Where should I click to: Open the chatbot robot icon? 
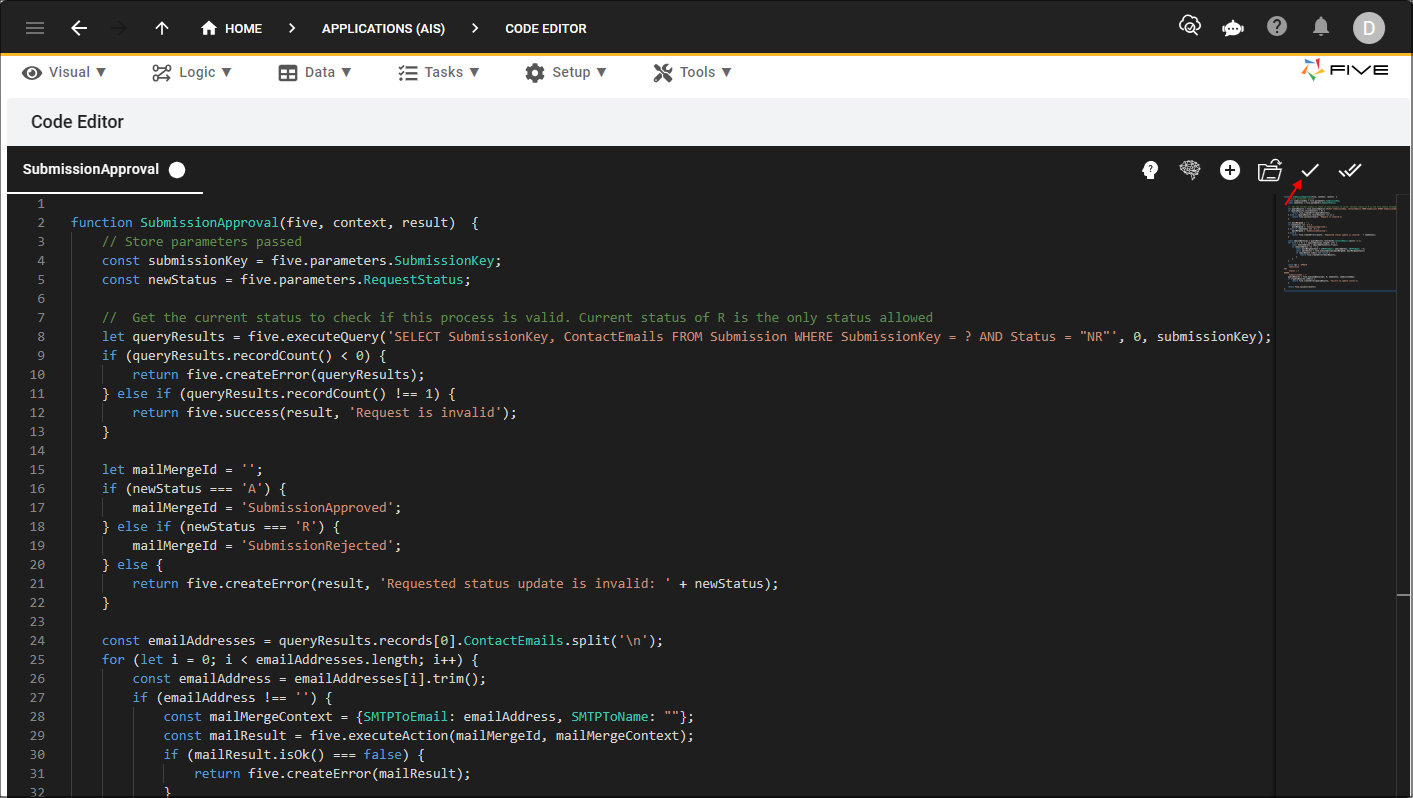[x=1232, y=28]
